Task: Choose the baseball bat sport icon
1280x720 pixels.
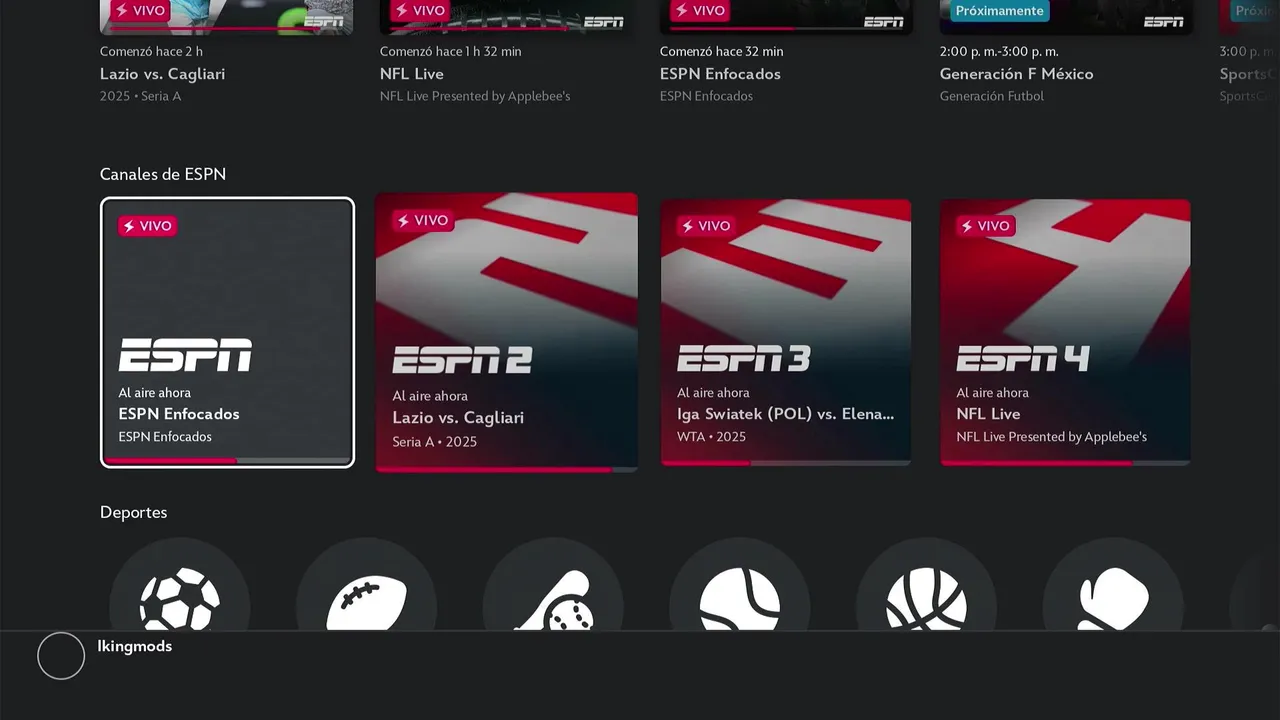Action: [553, 586]
